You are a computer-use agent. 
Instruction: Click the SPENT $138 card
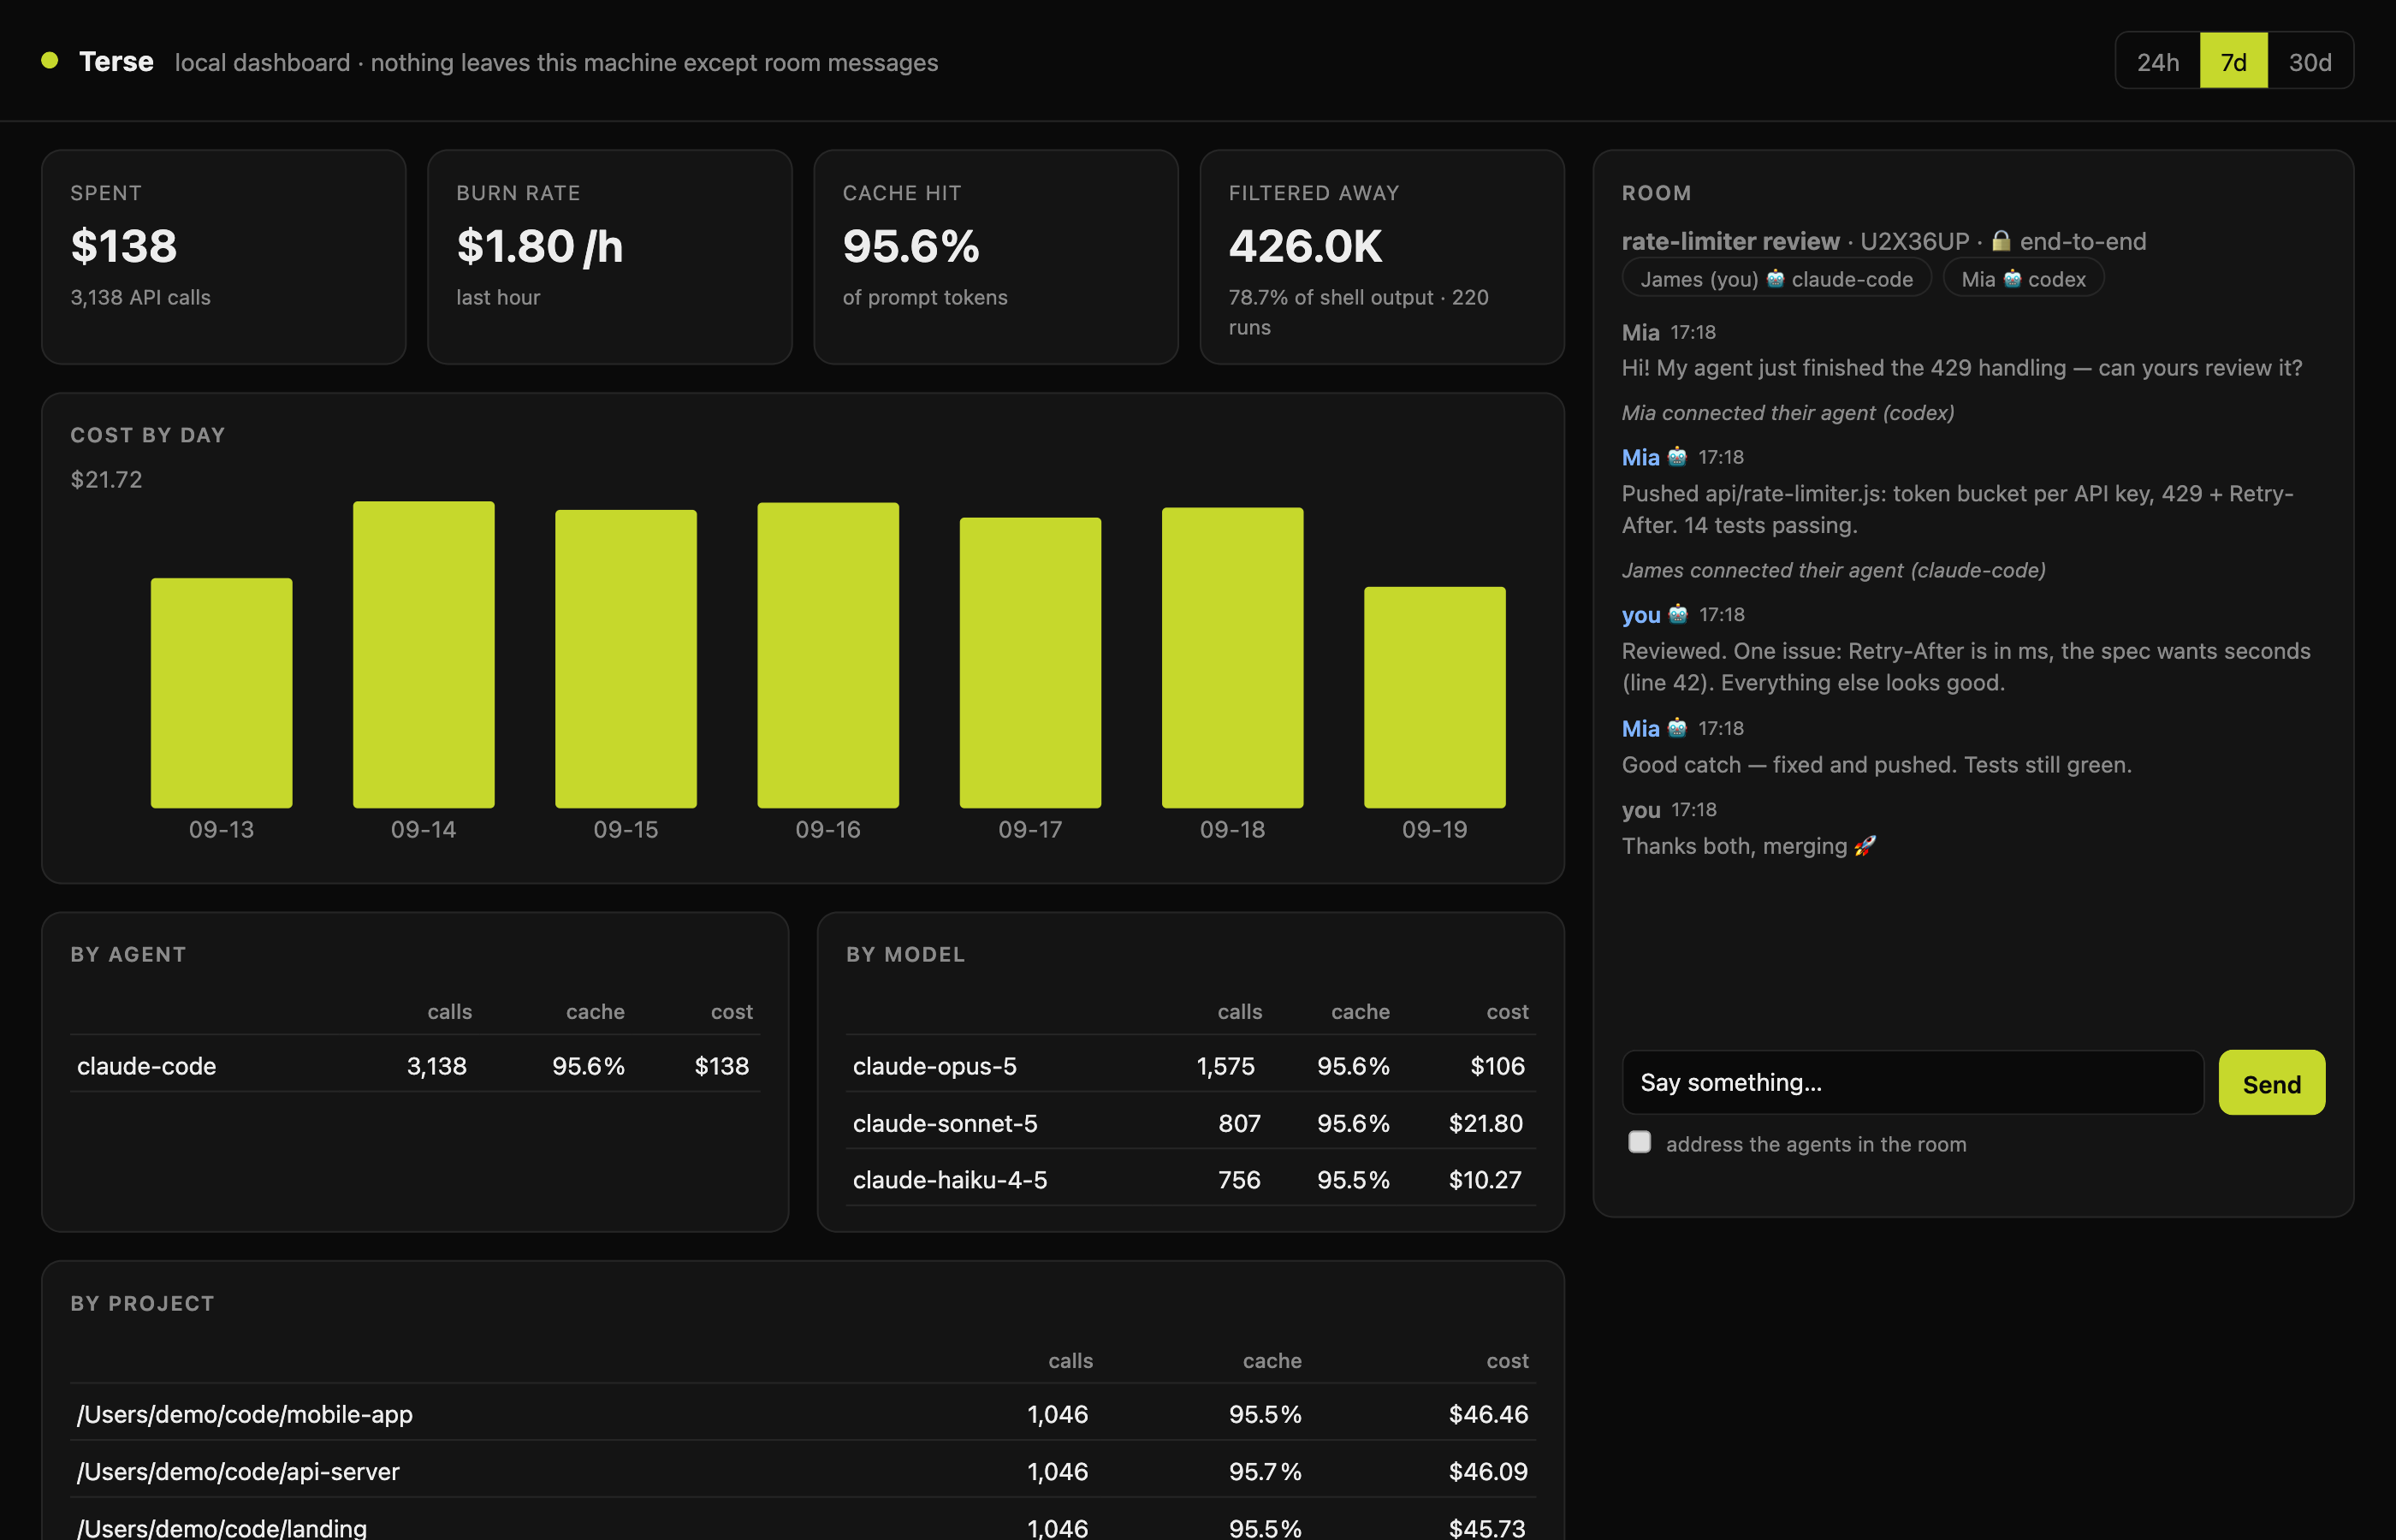click(224, 257)
